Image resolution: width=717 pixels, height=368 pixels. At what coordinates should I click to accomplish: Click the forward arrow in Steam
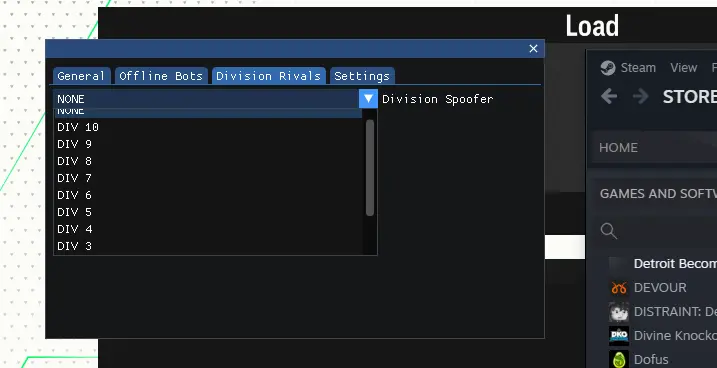pyautogui.click(x=641, y=96)
